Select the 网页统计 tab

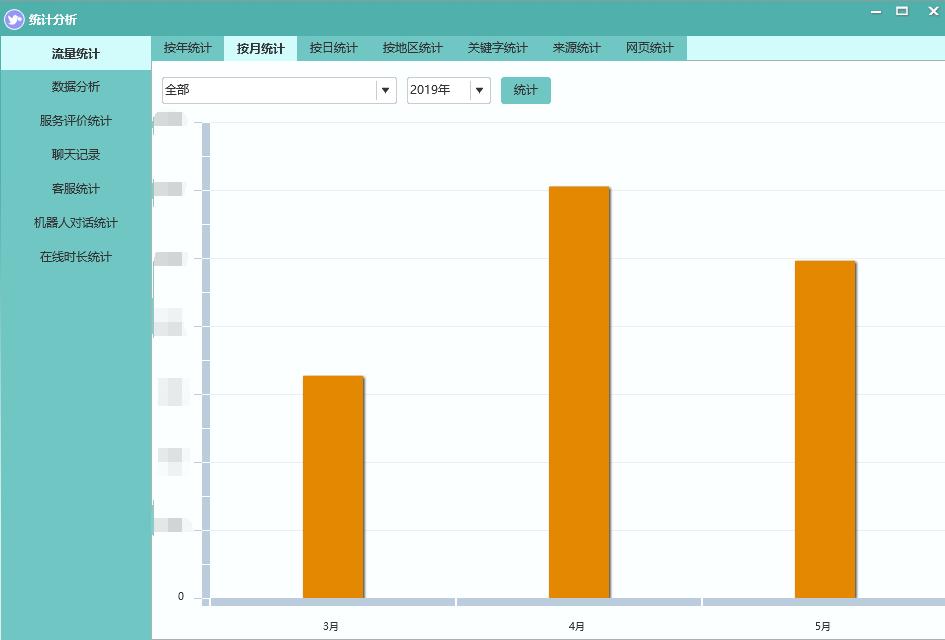[649, 48]
